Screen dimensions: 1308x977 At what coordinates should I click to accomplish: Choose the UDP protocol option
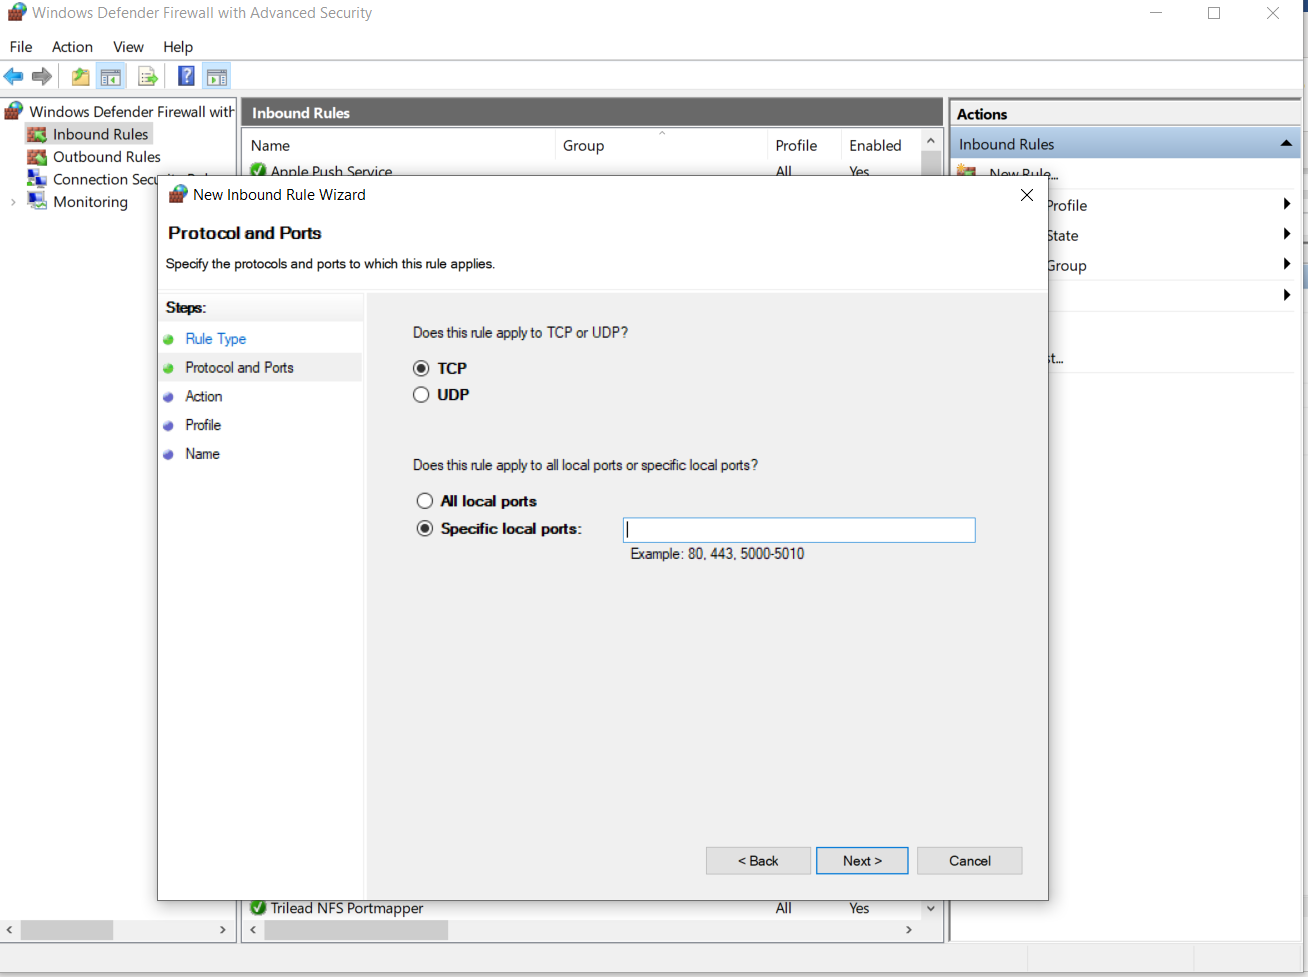tap(422, 395)
